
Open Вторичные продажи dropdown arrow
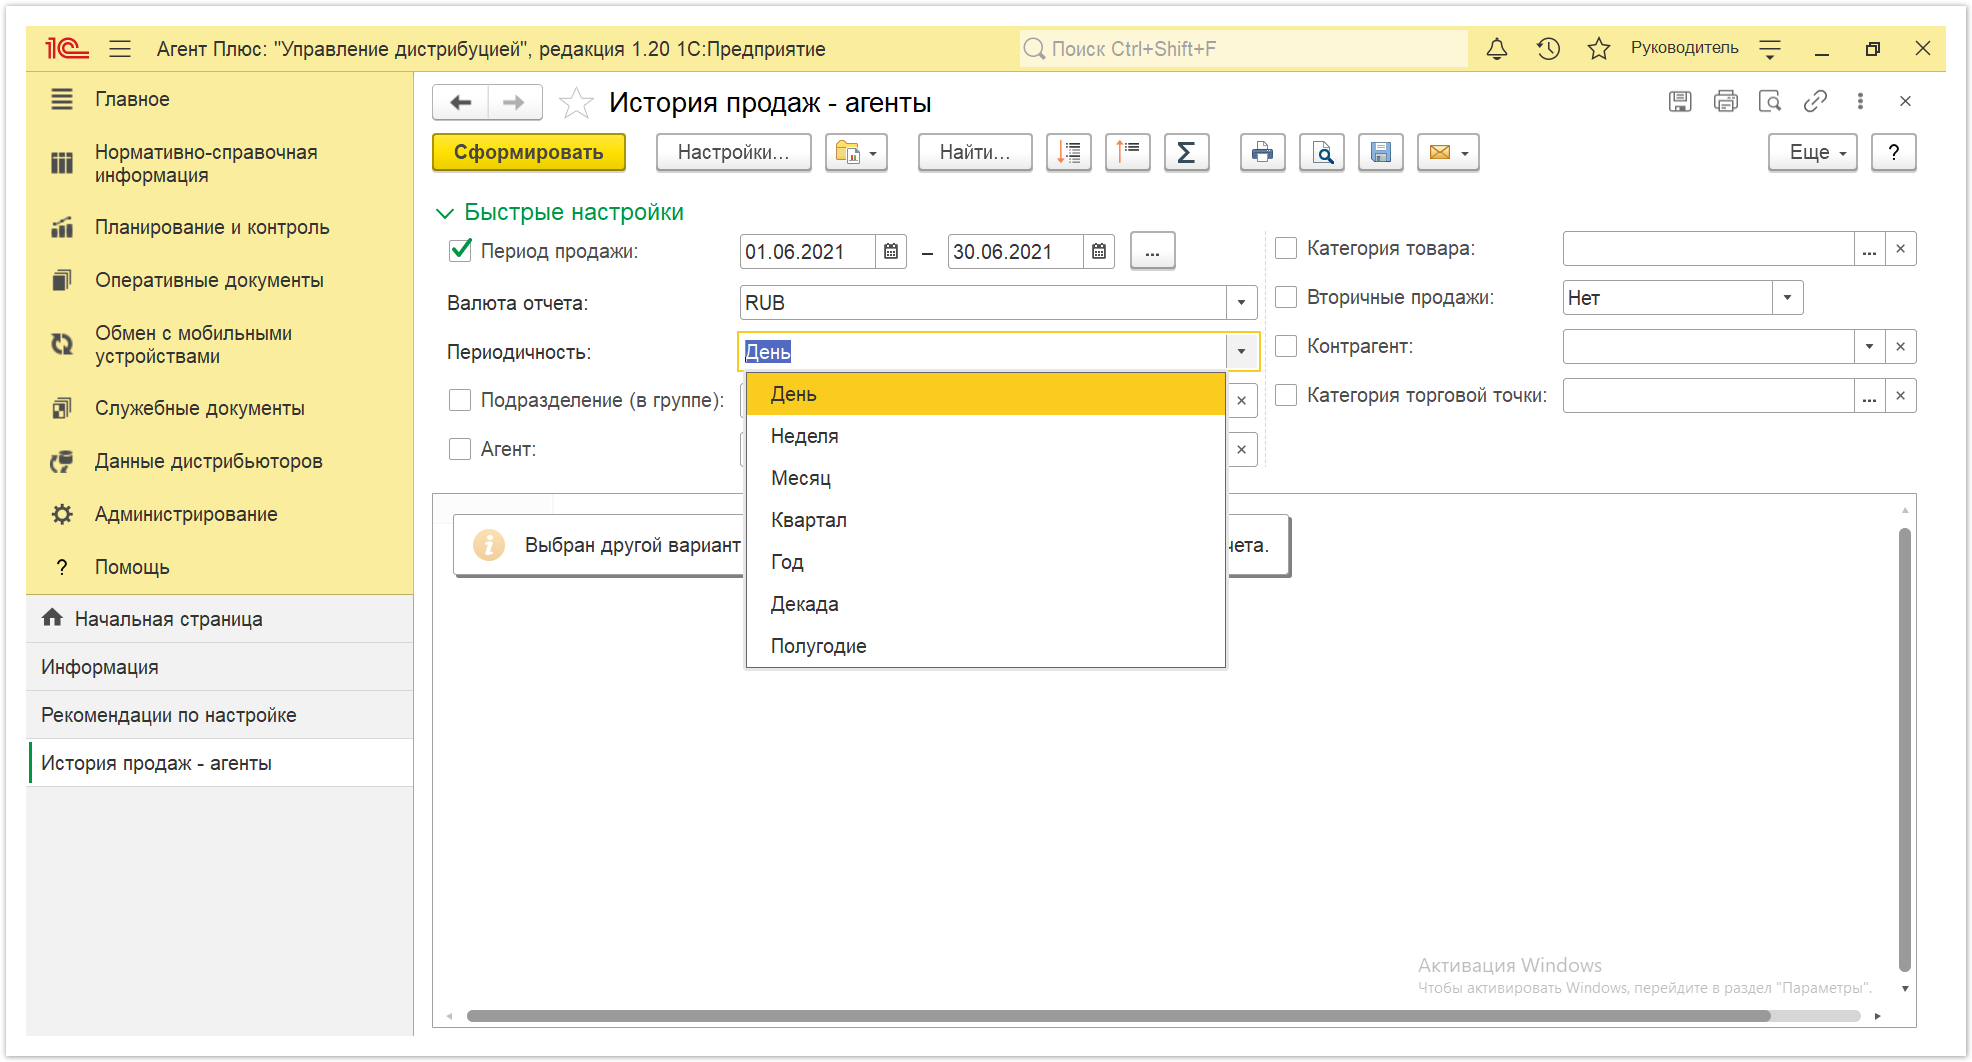click(1787, 297)
